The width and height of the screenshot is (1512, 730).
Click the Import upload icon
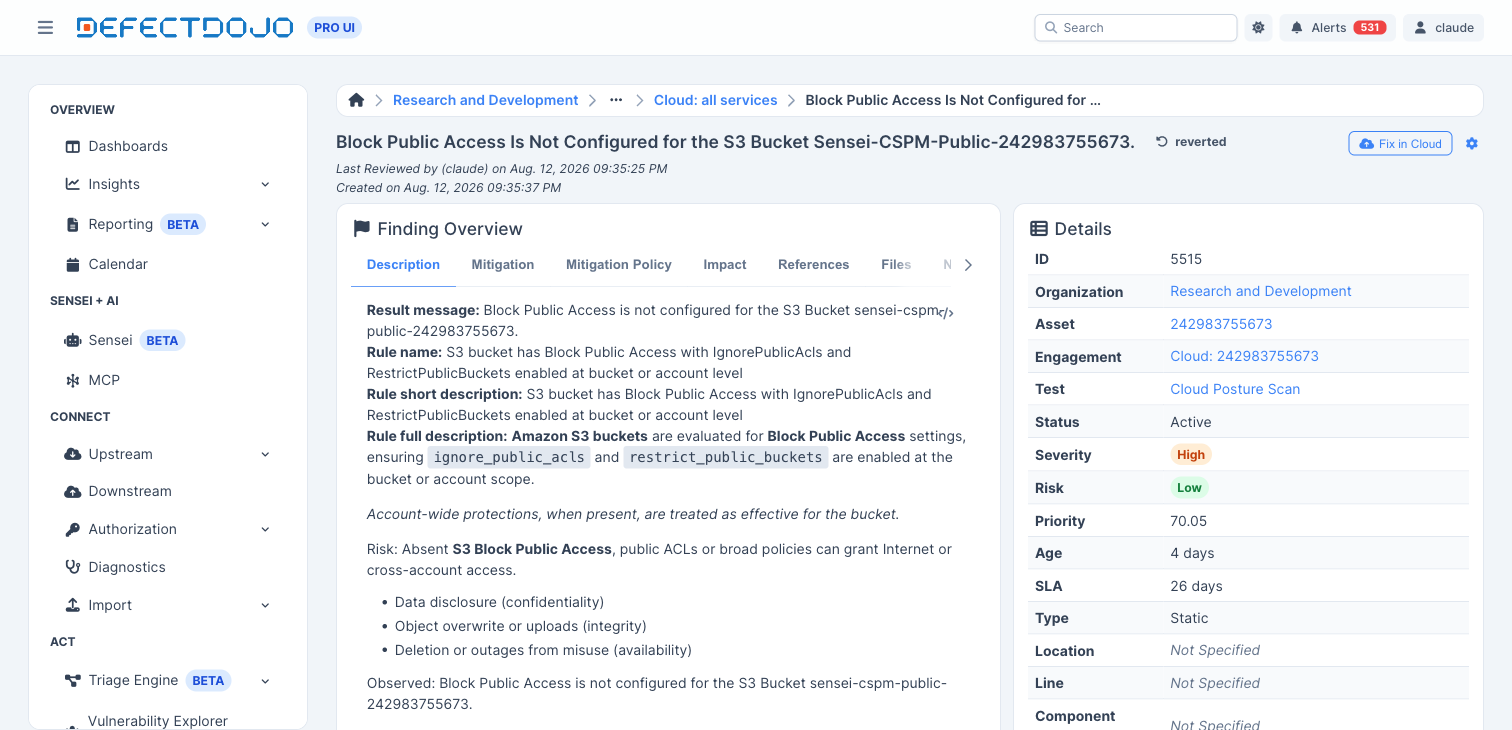(72, 605)
